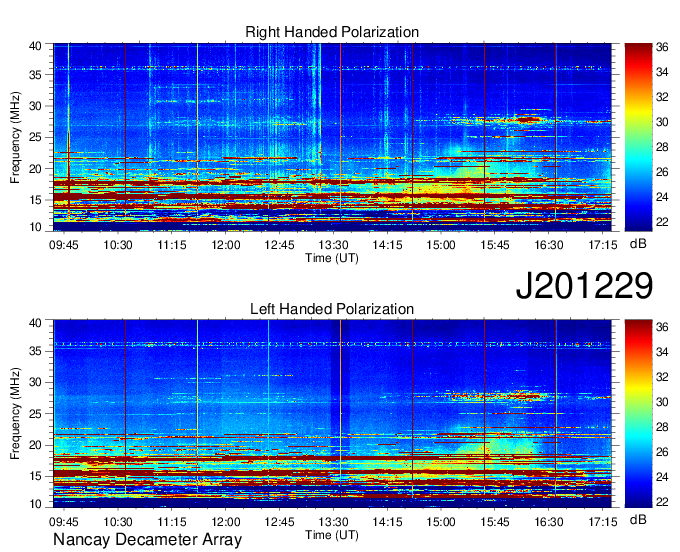
Task: Click the "28" value on the bottom color bar
Action: (x=662, y=427)
